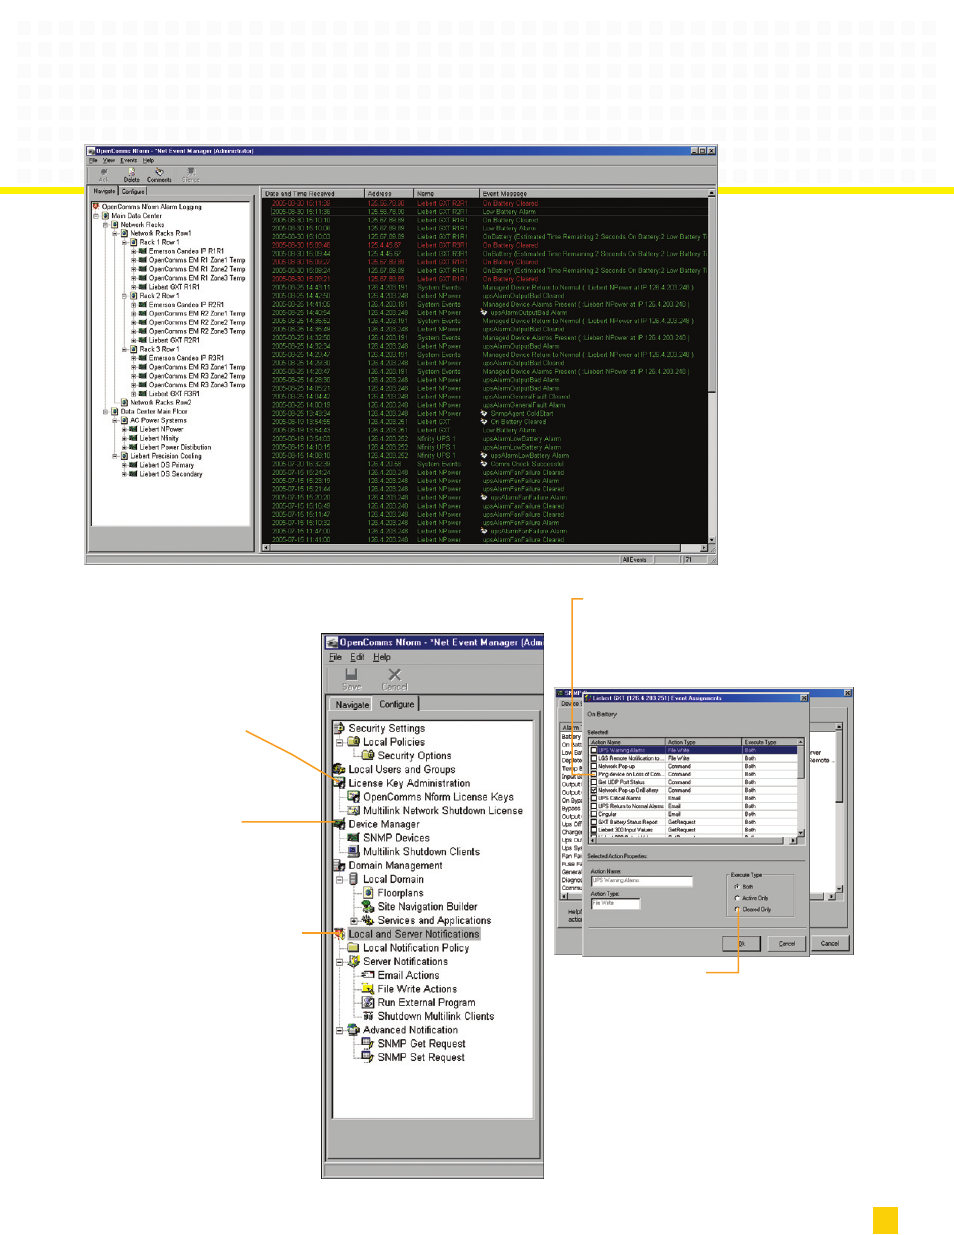
Task: Click the Save toolbar button
Action: pos(352,679)
